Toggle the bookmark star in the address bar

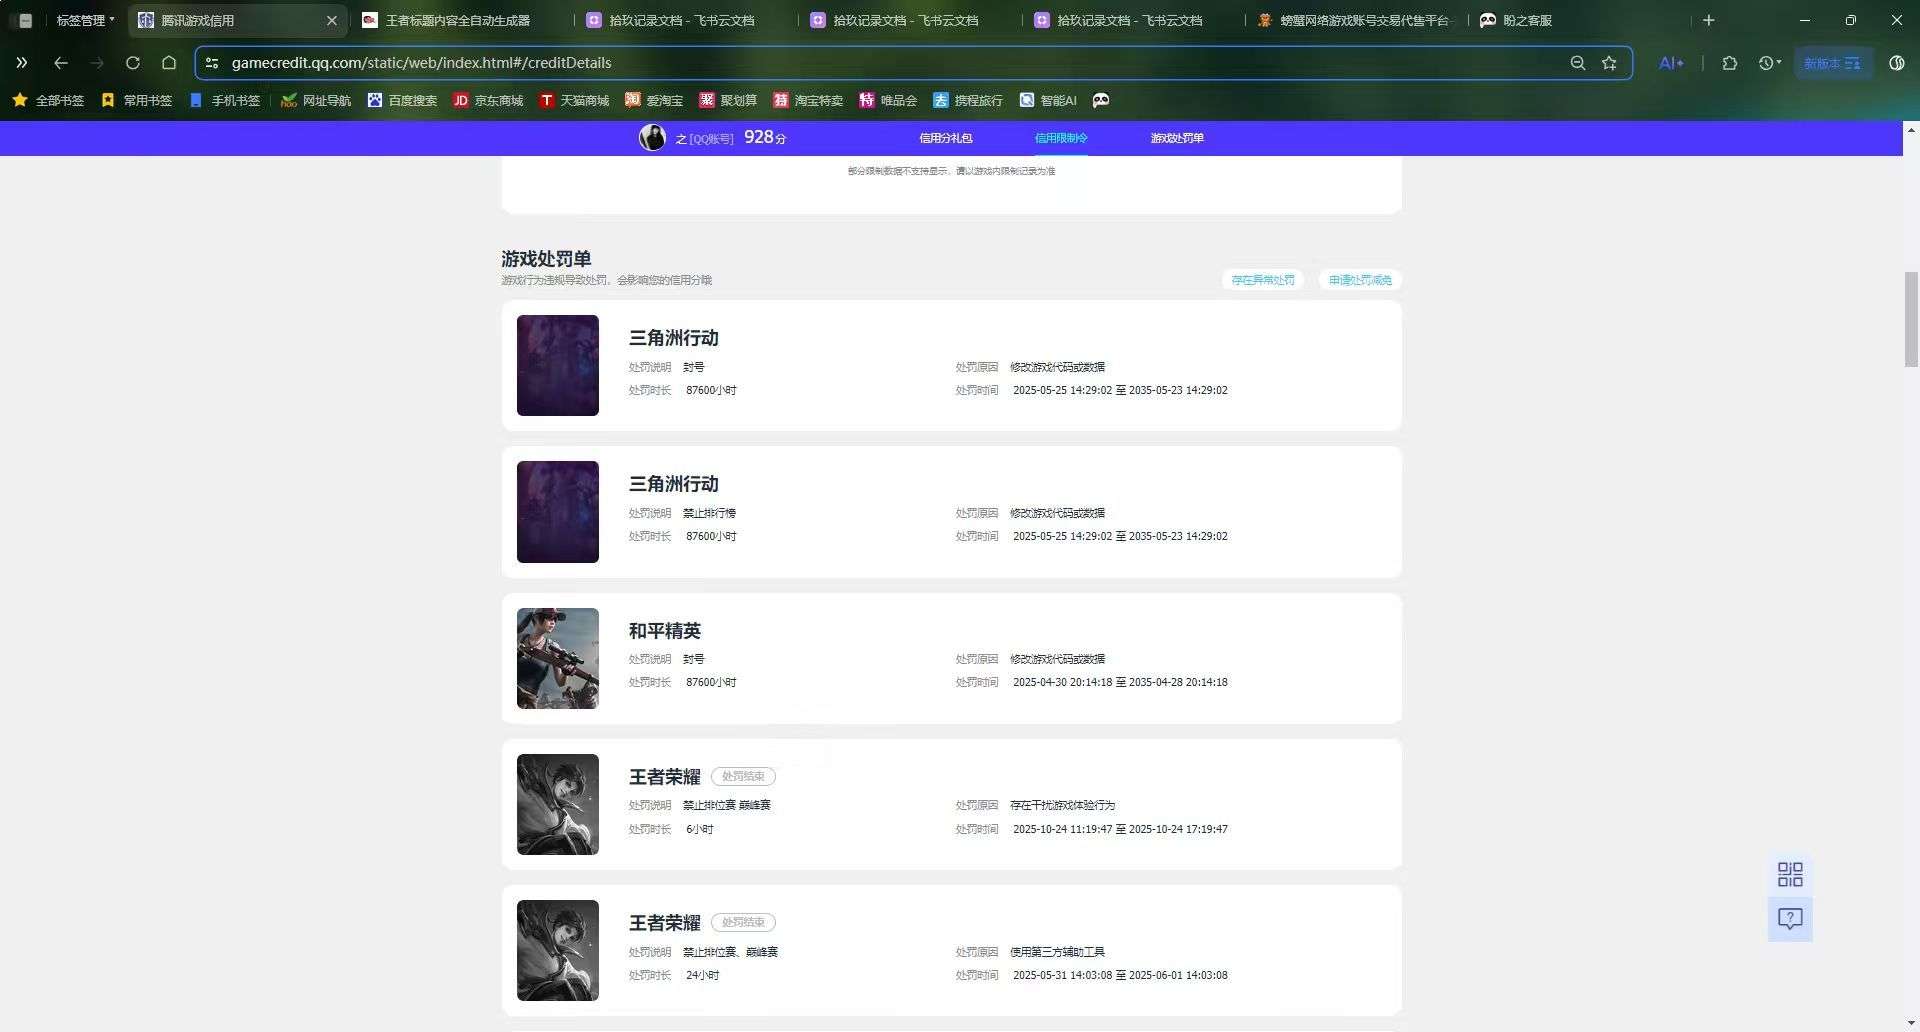click(x=1608, y=62)
